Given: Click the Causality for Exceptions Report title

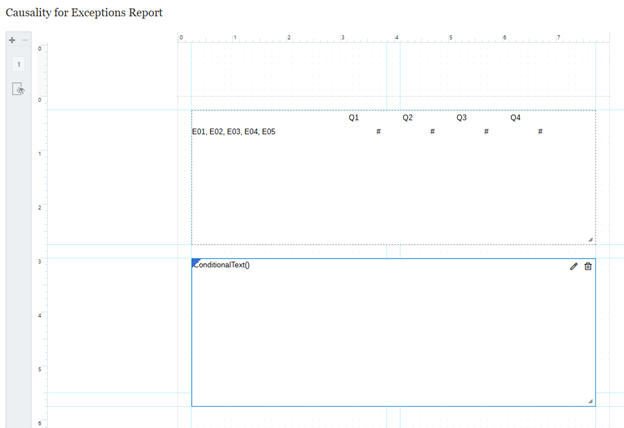Looking at the screenshot, I should point(84,12).
